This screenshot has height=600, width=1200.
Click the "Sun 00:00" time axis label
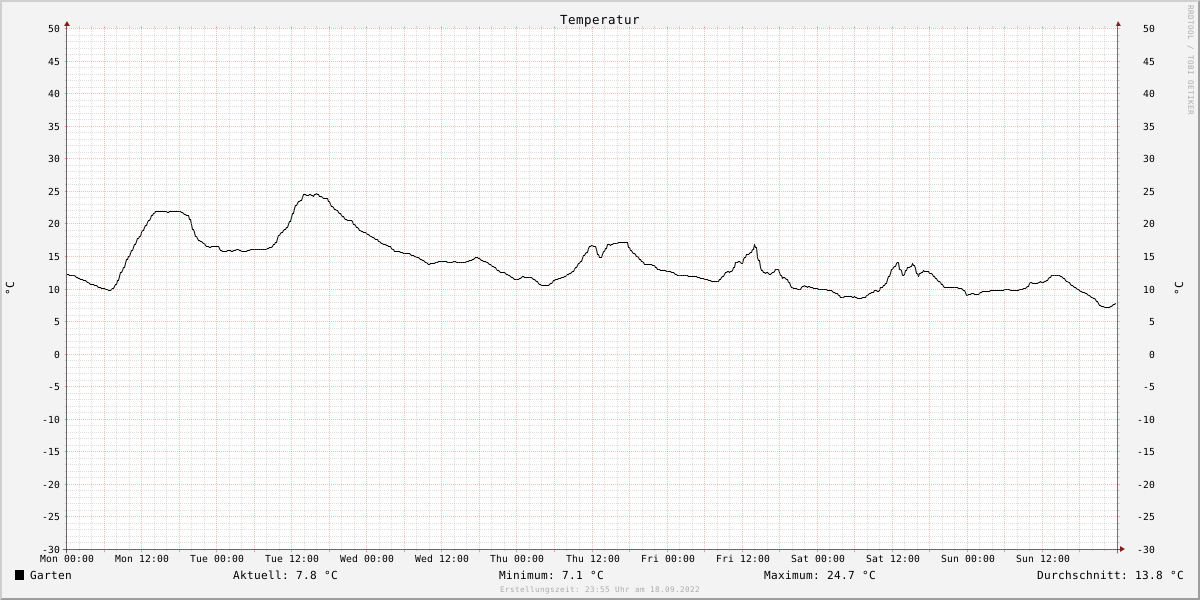pos(968,559)
